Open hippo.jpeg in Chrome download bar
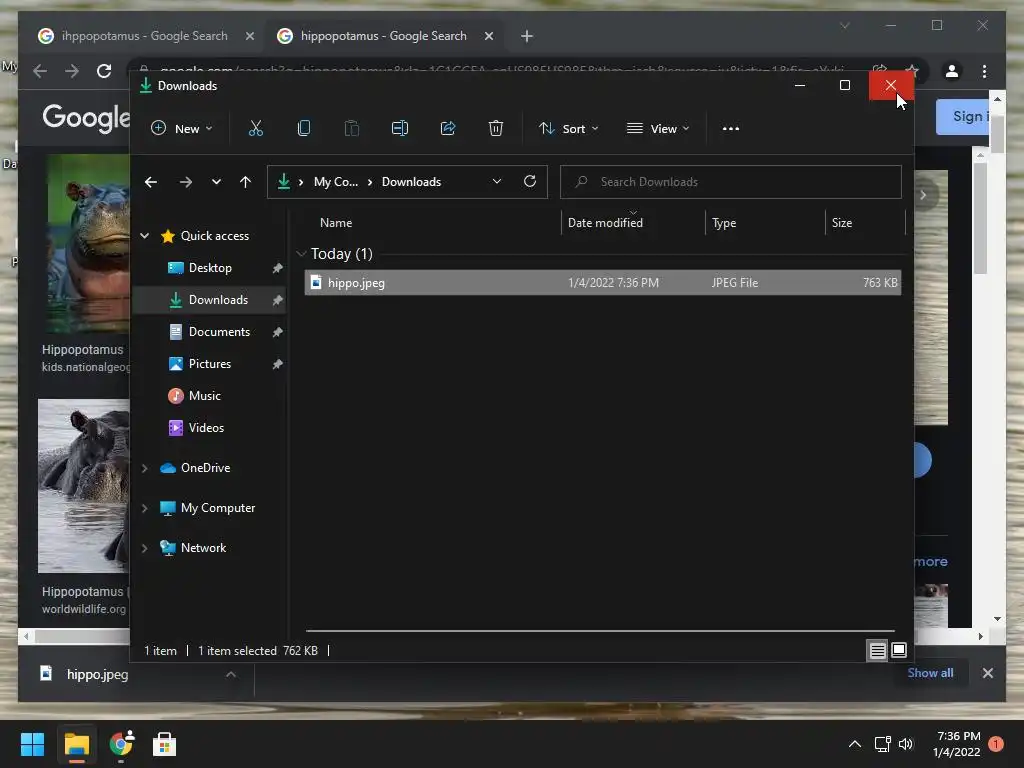This screenshot has width=1024, height=768. (97, 674)
